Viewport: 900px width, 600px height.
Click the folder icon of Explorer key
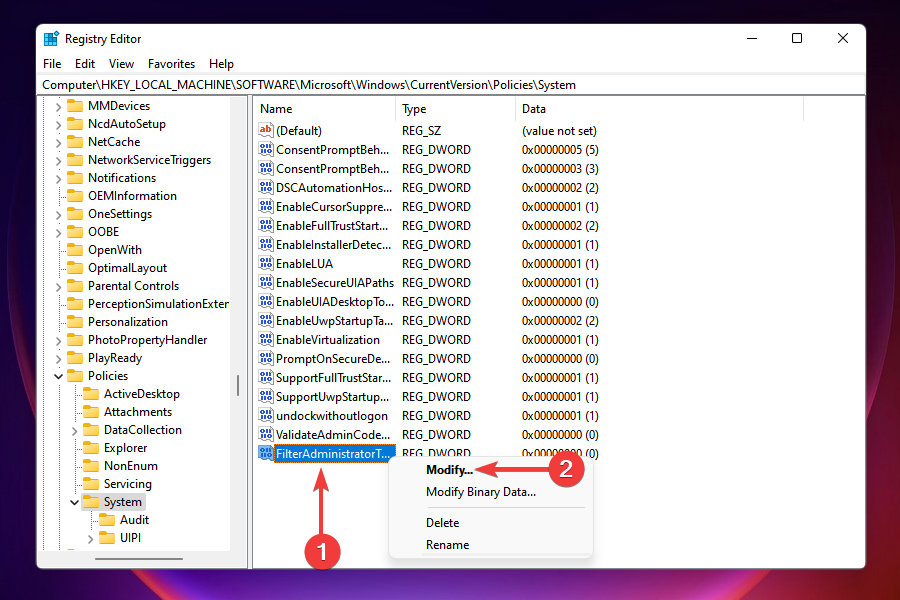pos(91,447)
